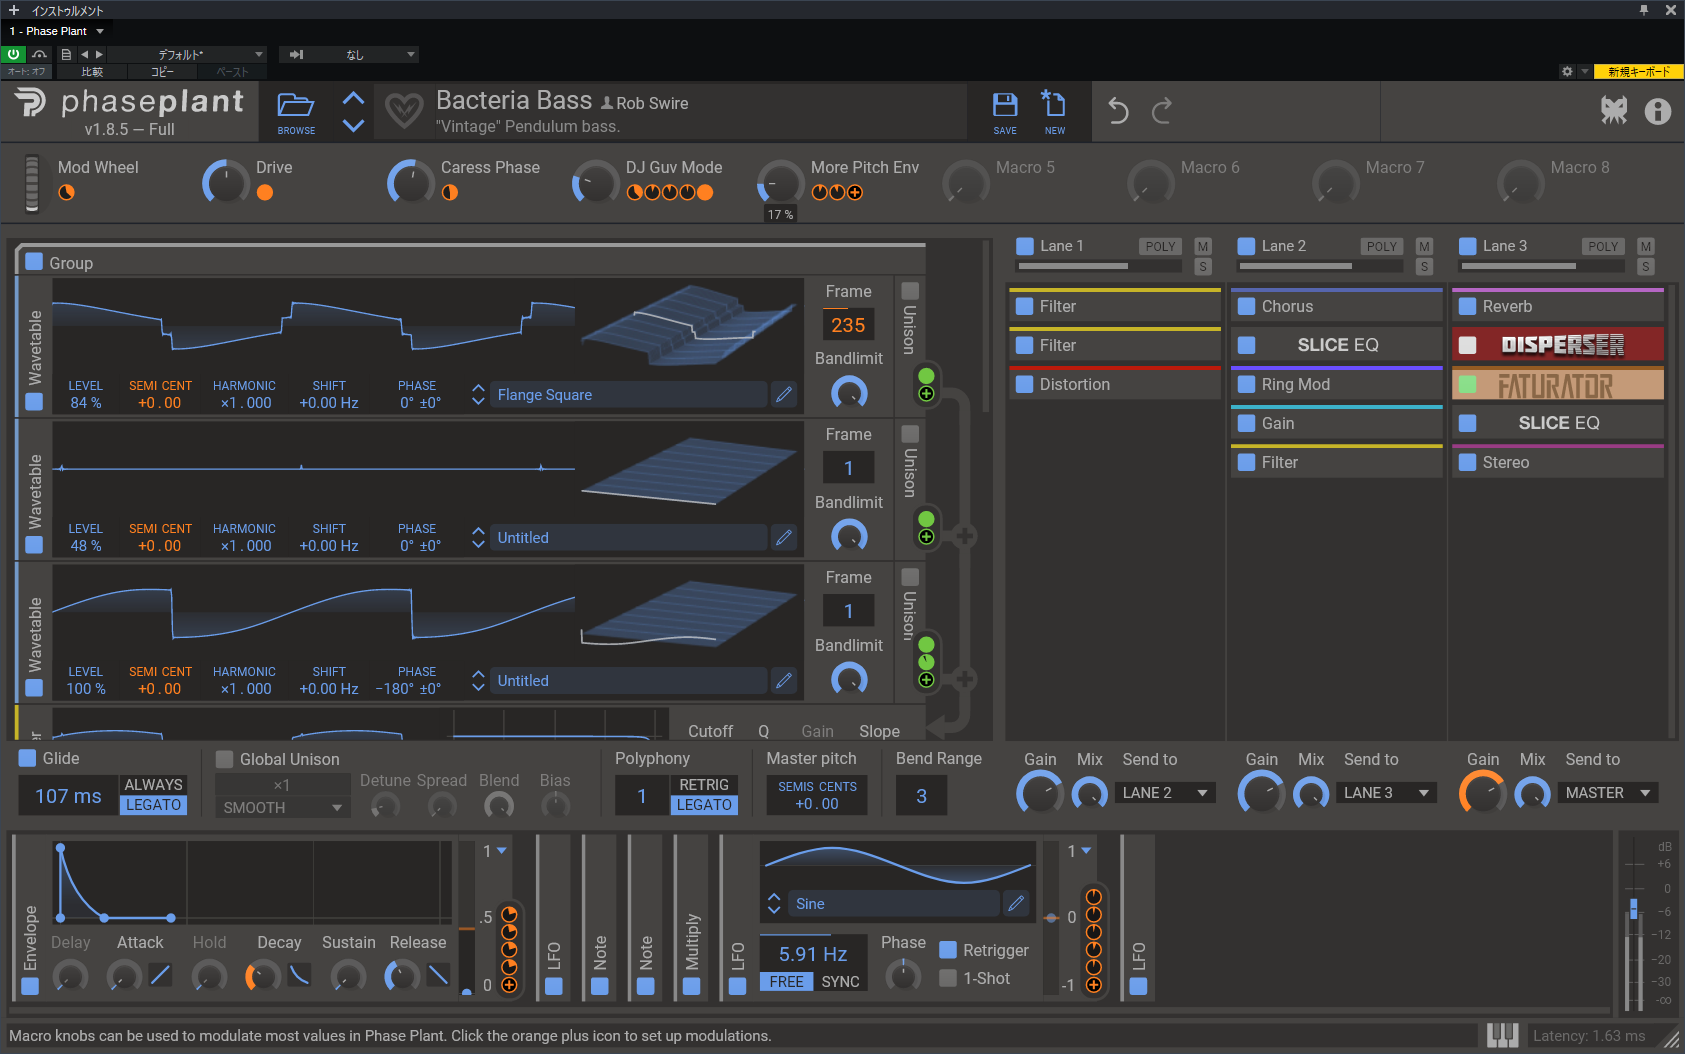Toggle the Distortion effect in Lane 1

1025,384
